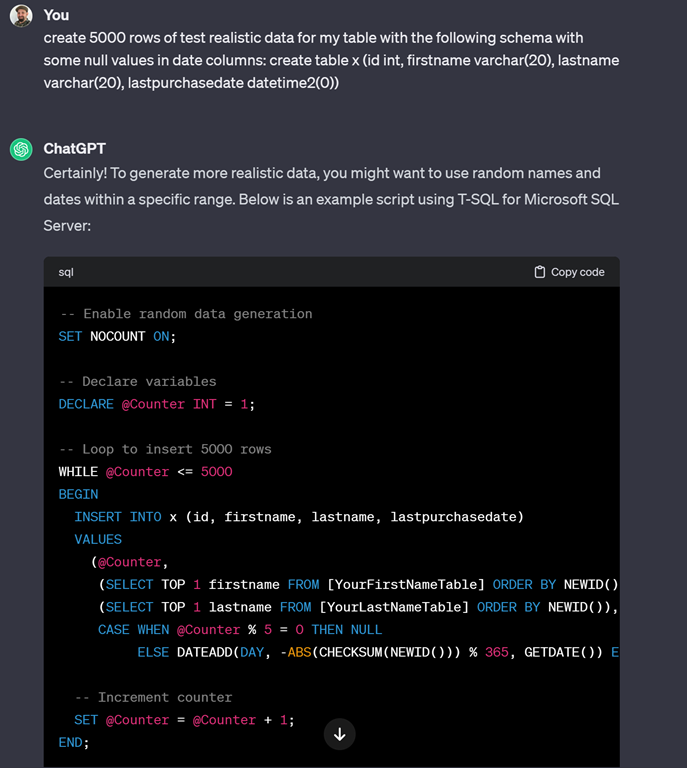
Task: Click the ChatGPT logo icon
Action: coord(21,149)
